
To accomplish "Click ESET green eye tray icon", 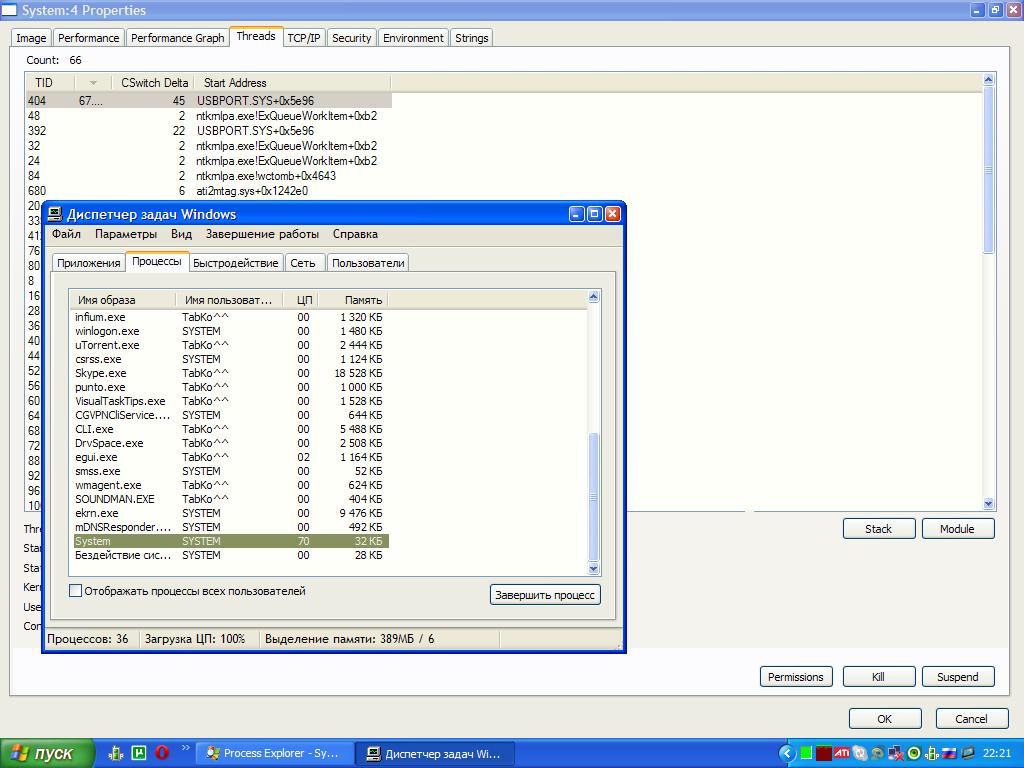I will [x=914, y=754].
